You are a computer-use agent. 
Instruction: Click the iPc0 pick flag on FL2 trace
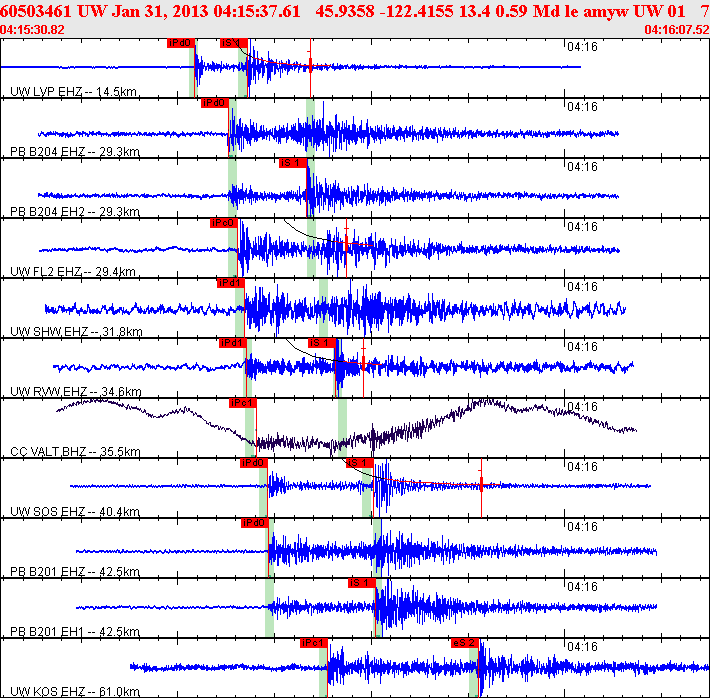click(224, 223)
